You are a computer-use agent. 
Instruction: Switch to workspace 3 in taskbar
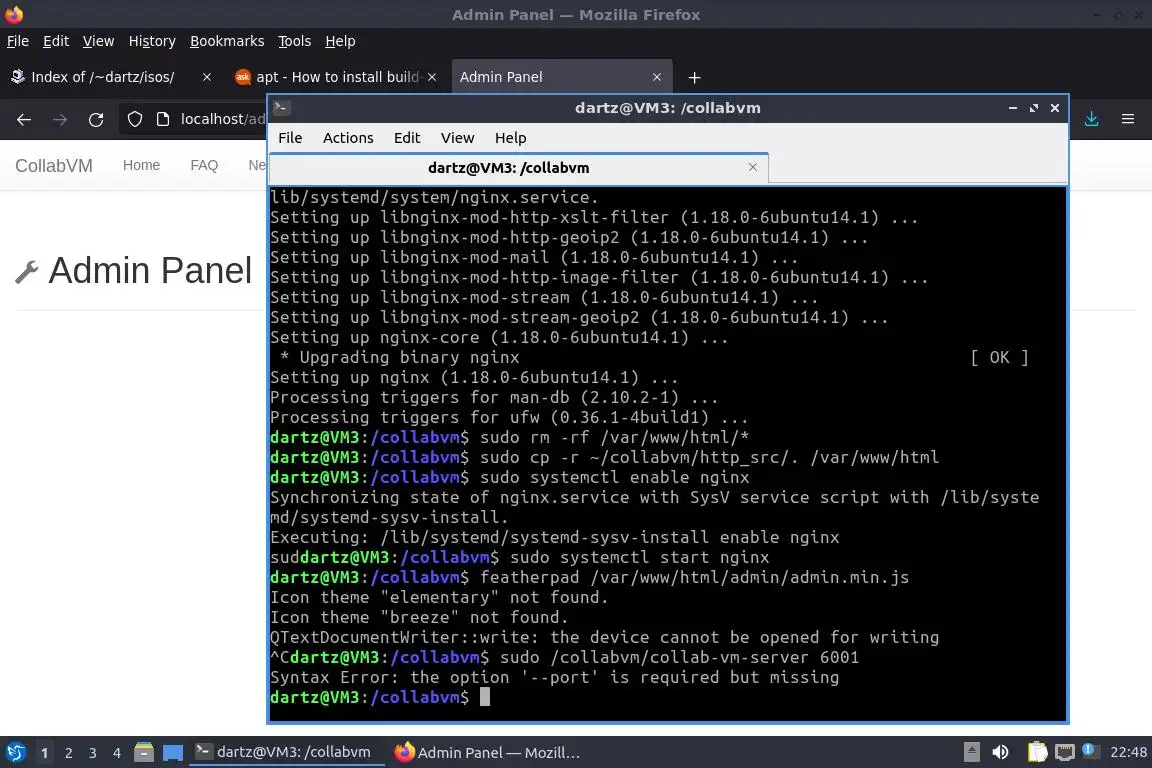93,753
